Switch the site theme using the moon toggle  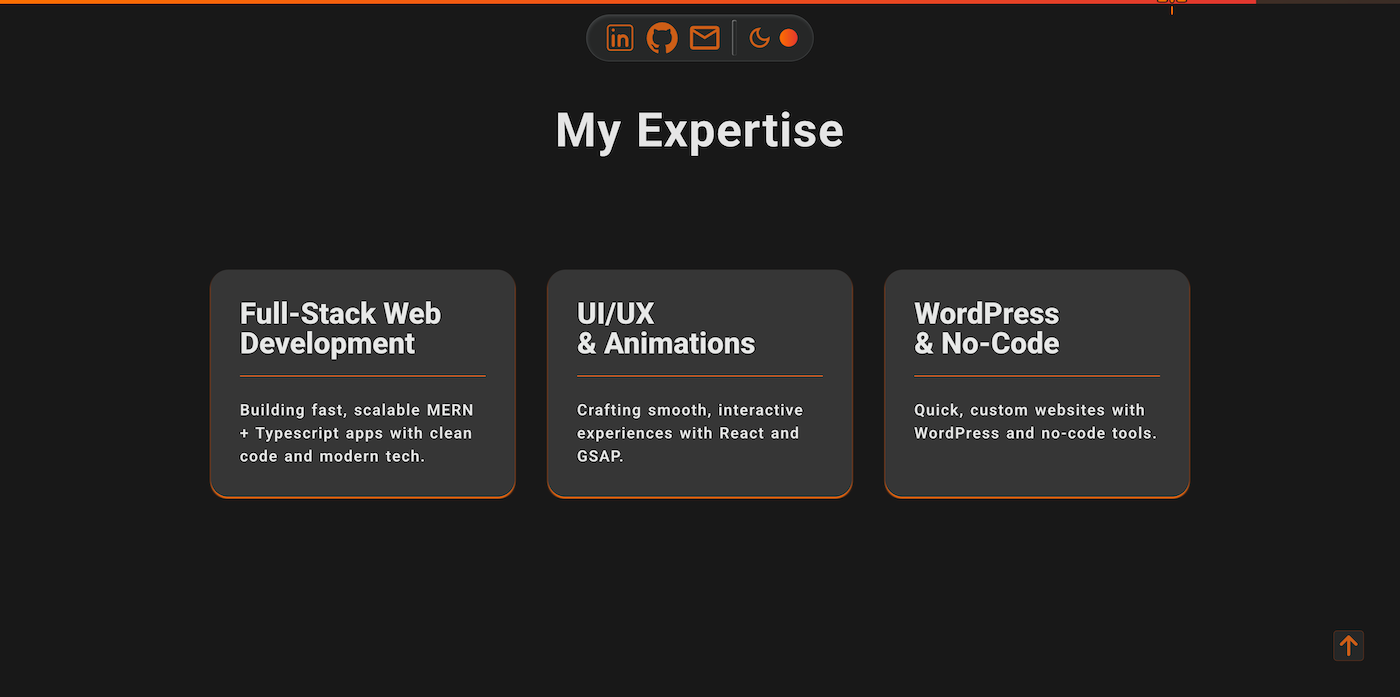[760, 38]
